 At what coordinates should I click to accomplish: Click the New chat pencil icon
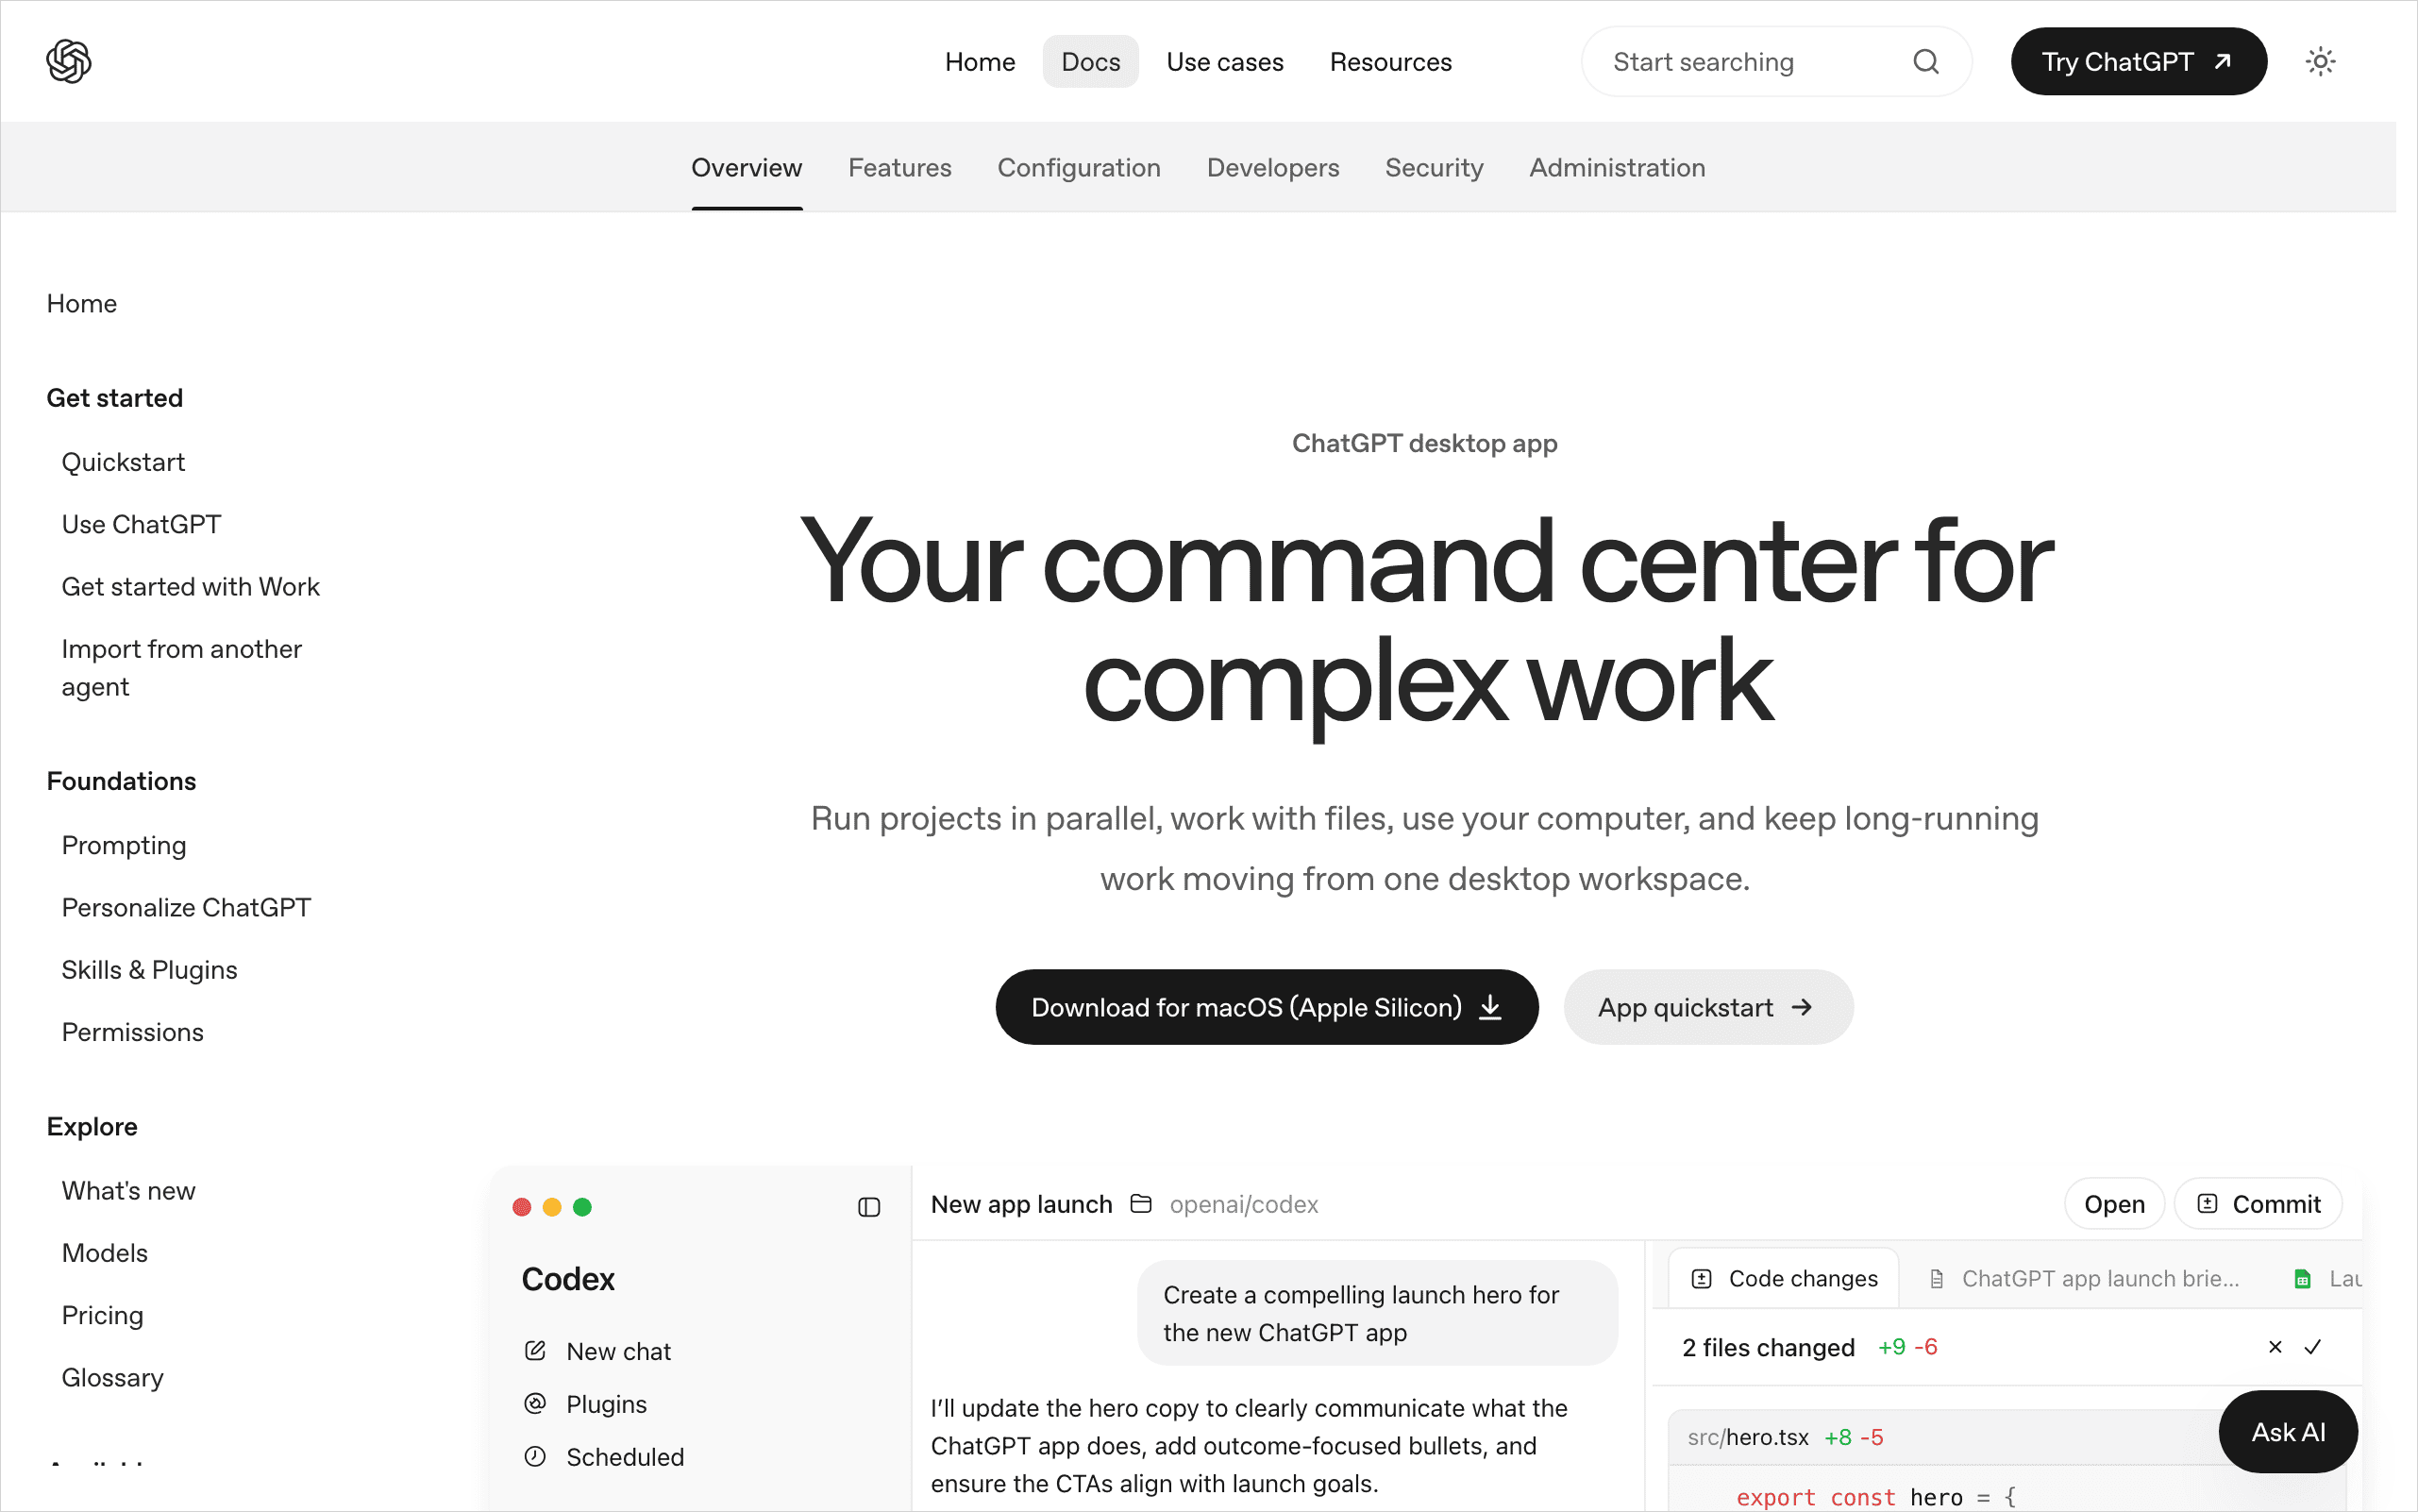coord(535,1351)
